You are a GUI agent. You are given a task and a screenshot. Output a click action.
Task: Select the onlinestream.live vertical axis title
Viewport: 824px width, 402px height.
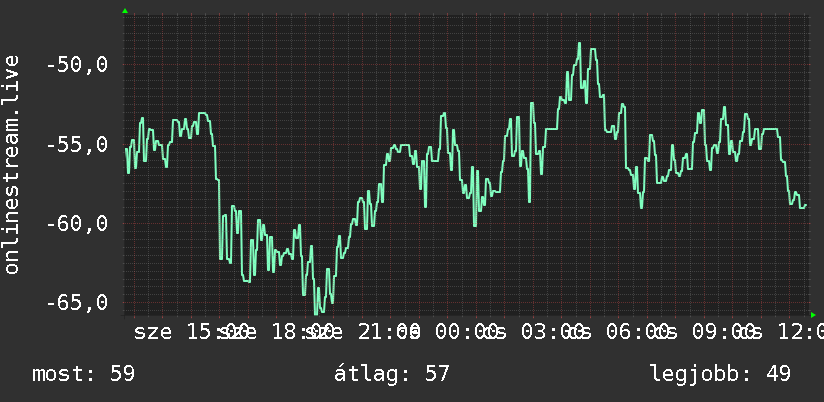click(x=11, y=164)
